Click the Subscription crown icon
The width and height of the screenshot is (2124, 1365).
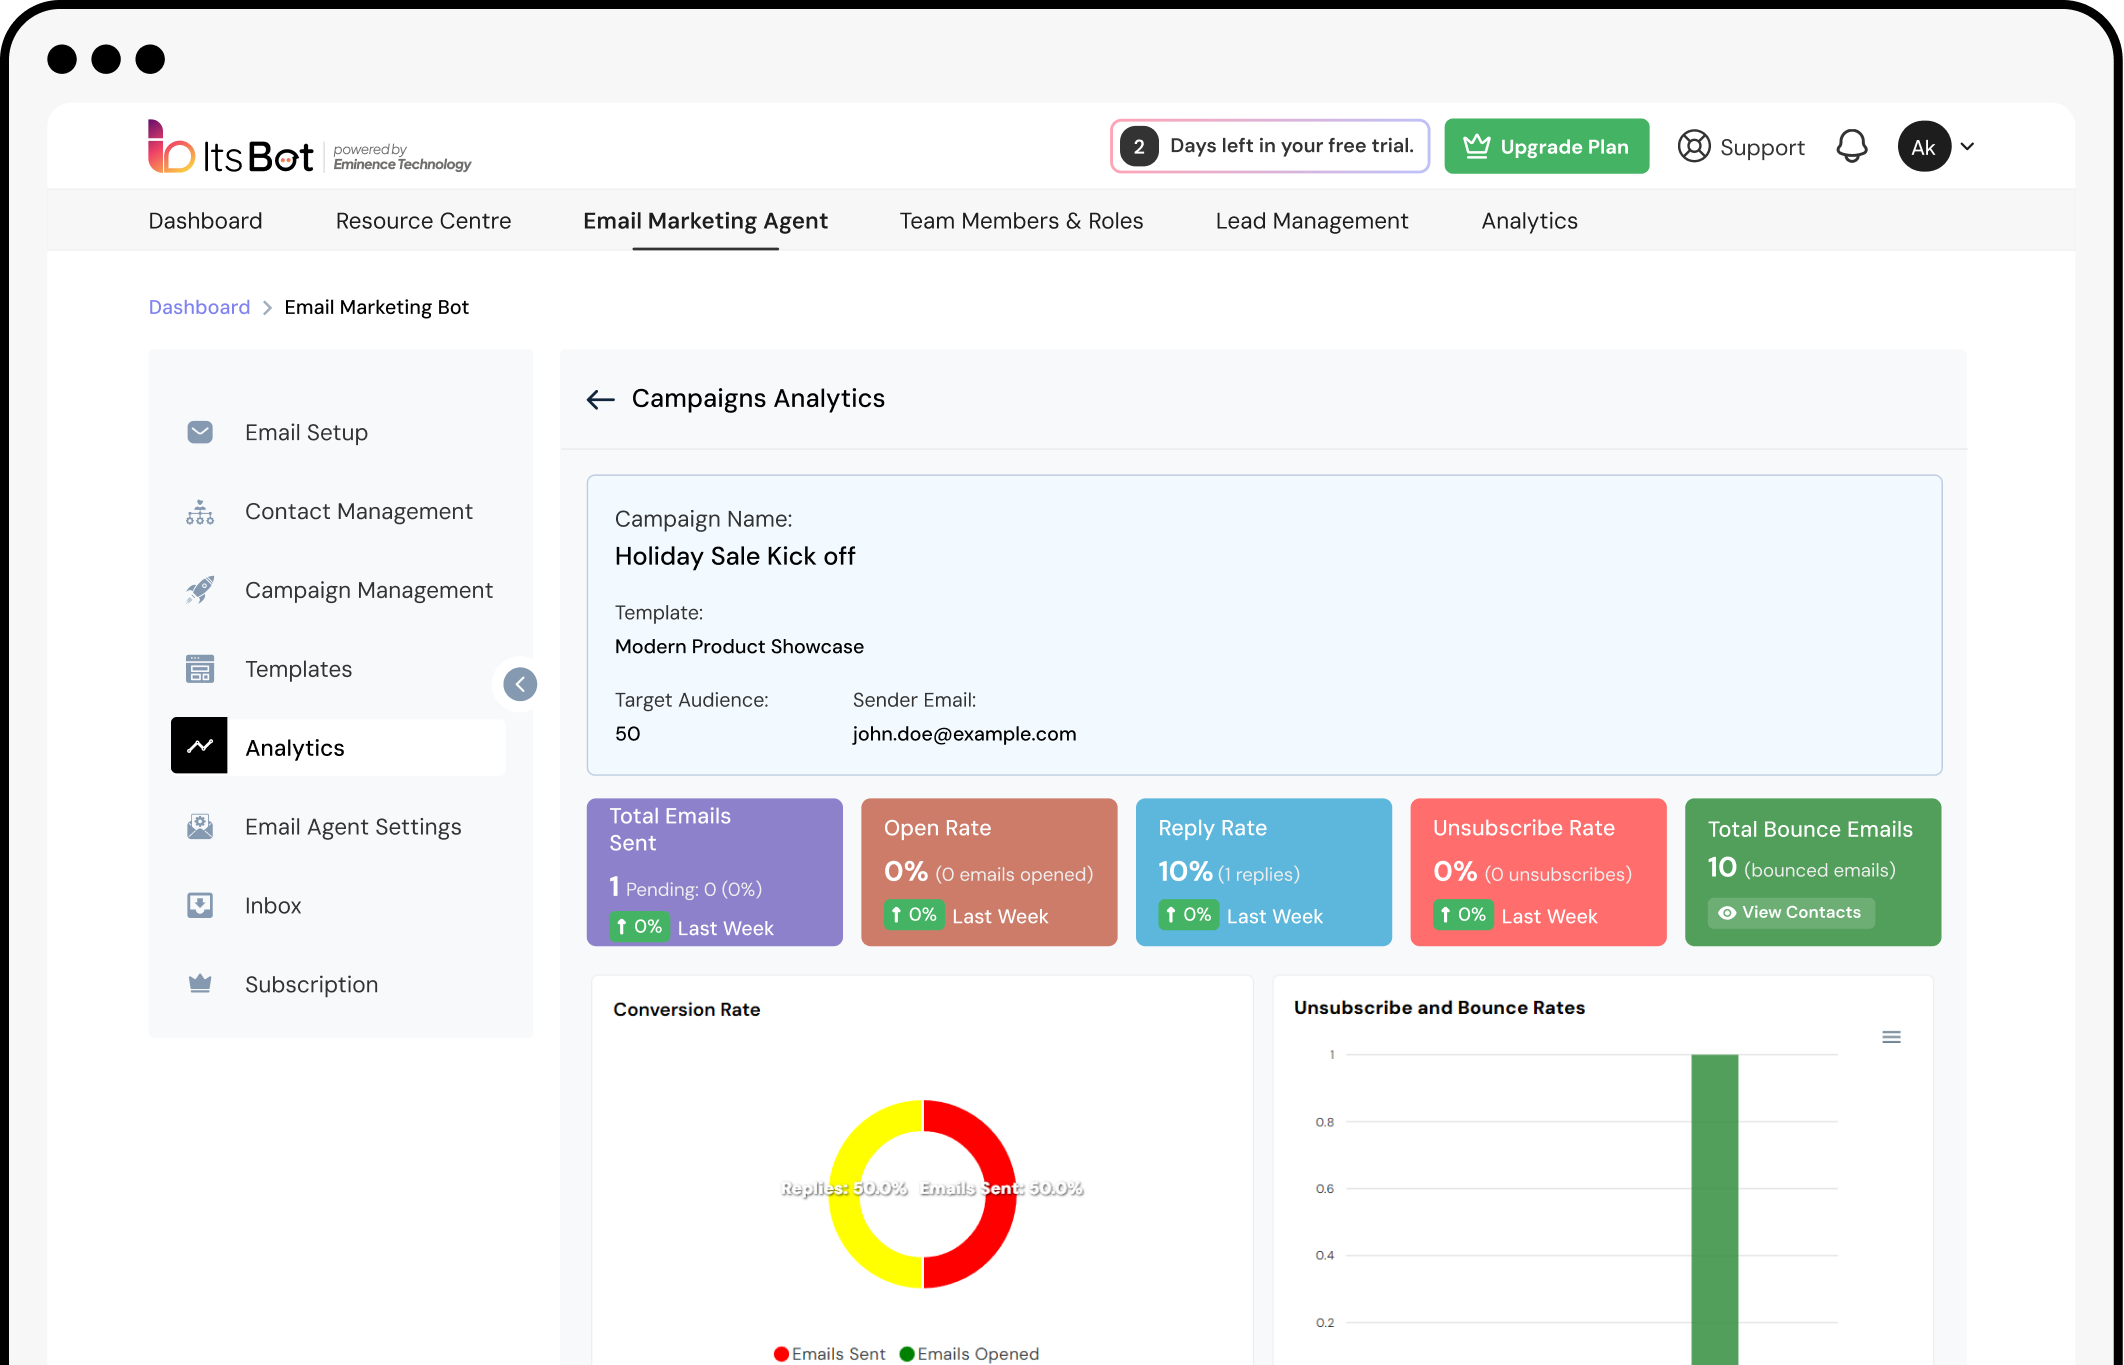click(200, 984)
